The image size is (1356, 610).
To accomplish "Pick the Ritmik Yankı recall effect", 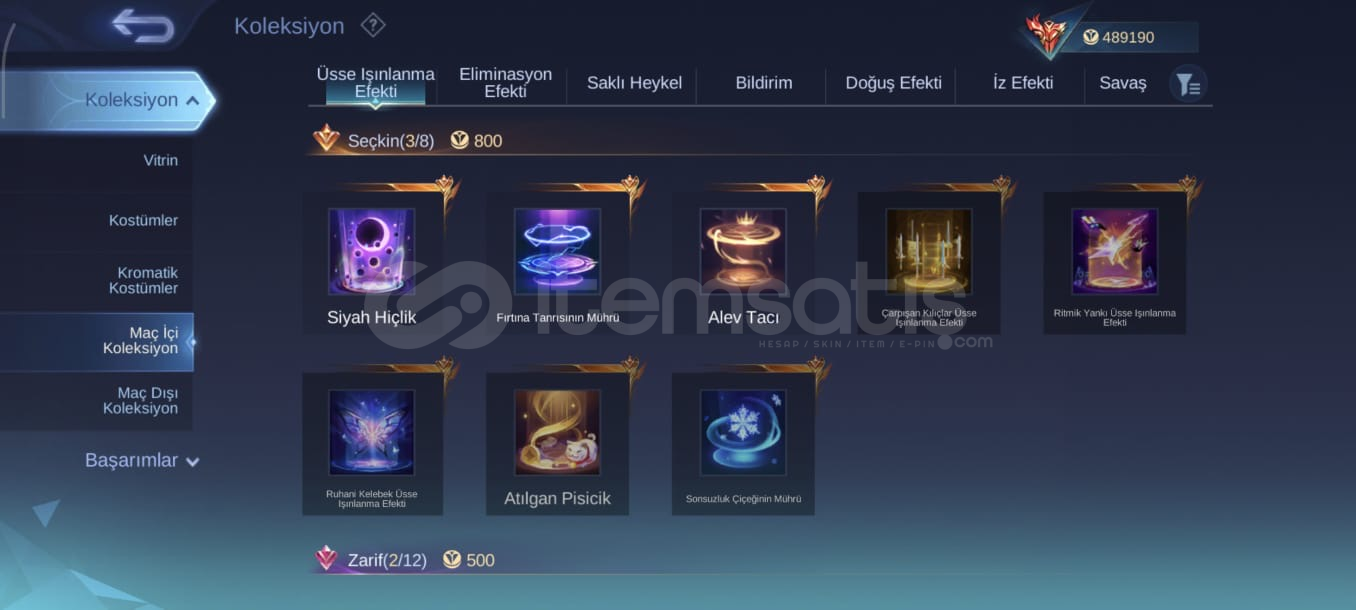I will (1115, 262).
